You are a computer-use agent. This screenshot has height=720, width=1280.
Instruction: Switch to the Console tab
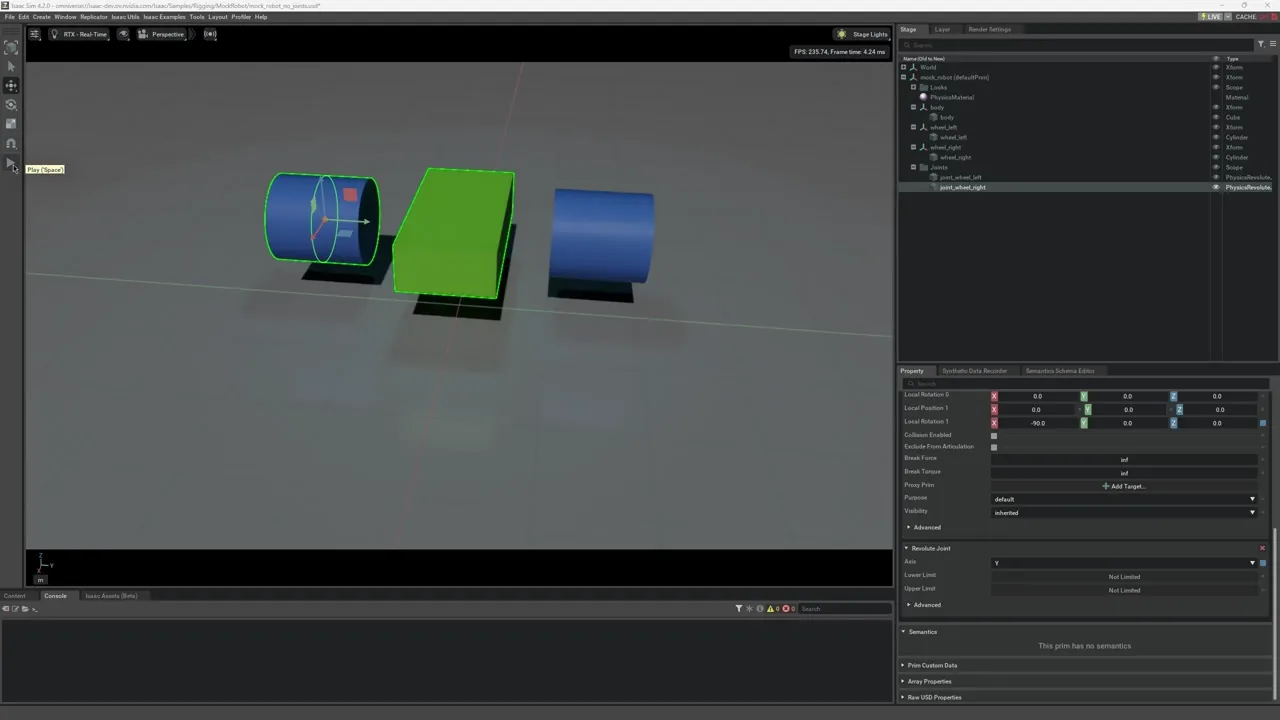(x=55, y=596)
